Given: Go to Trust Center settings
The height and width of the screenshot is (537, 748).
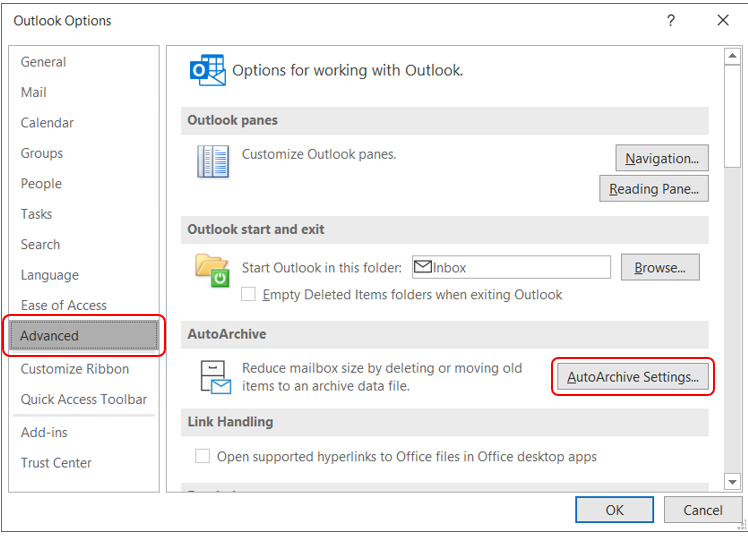Looking at the screenshot, I should click(x=56, y=463).
